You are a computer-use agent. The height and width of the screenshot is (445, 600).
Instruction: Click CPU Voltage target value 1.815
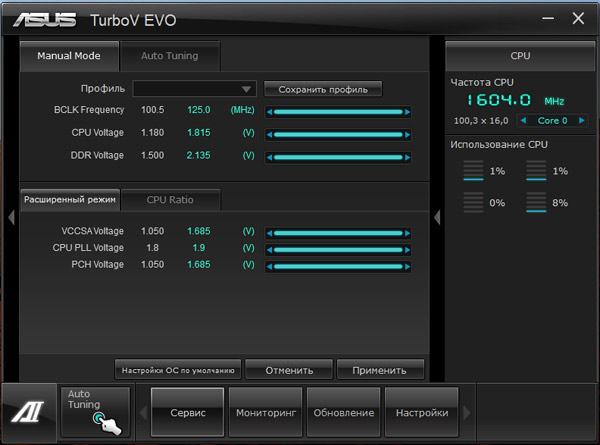[199, 133]
